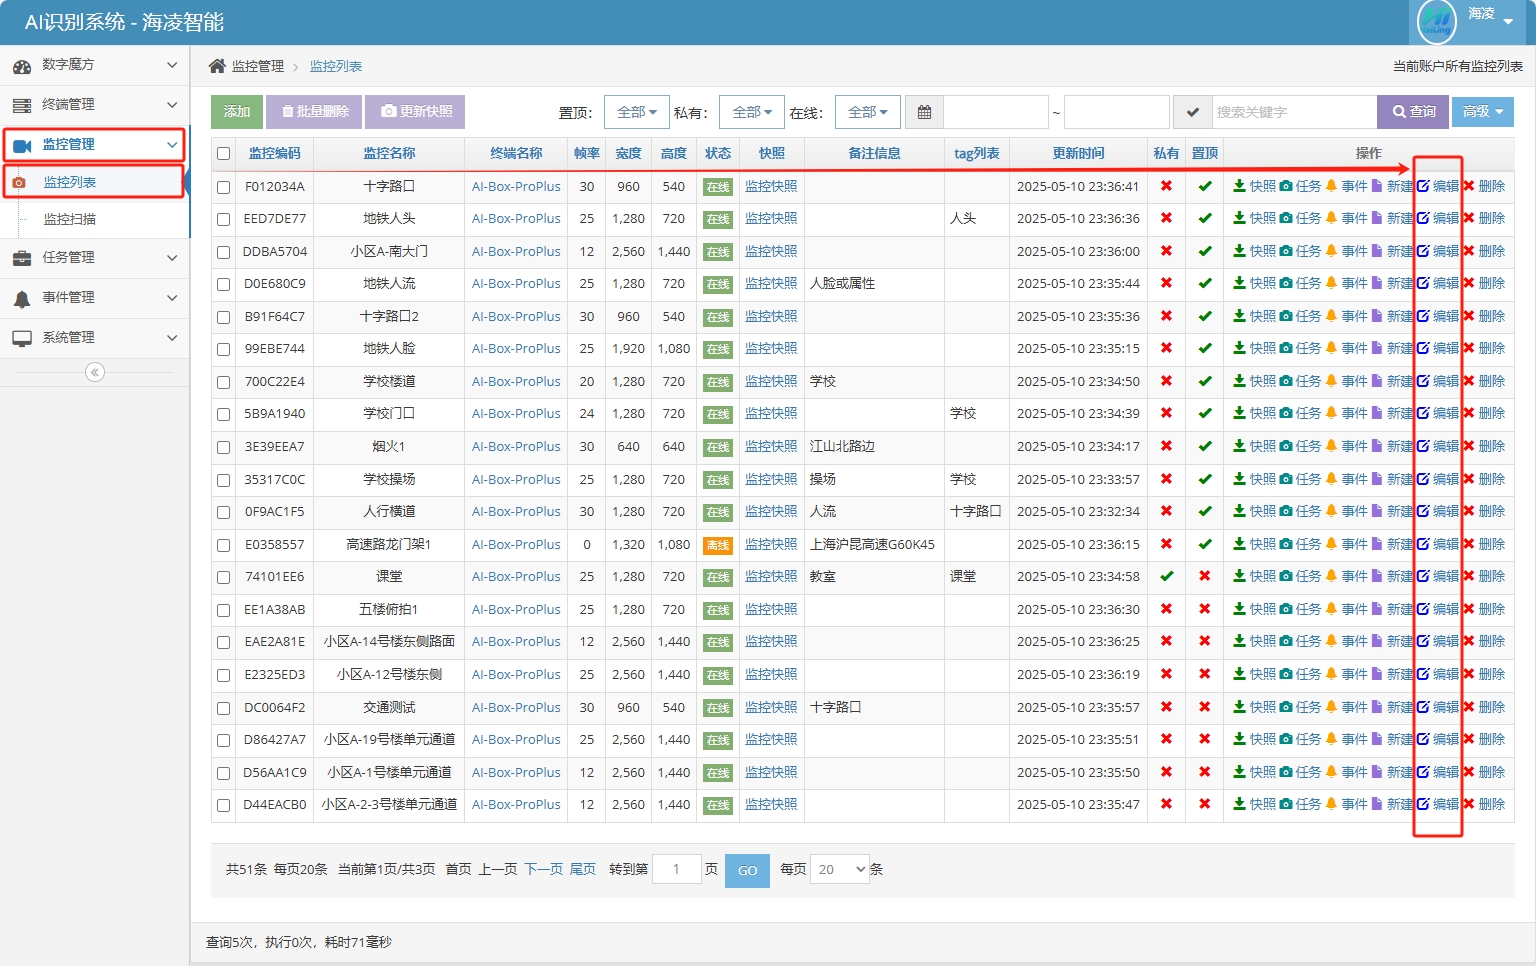
Task: Open the per-page count dropdown showing 20
Action: click(840, 870)
